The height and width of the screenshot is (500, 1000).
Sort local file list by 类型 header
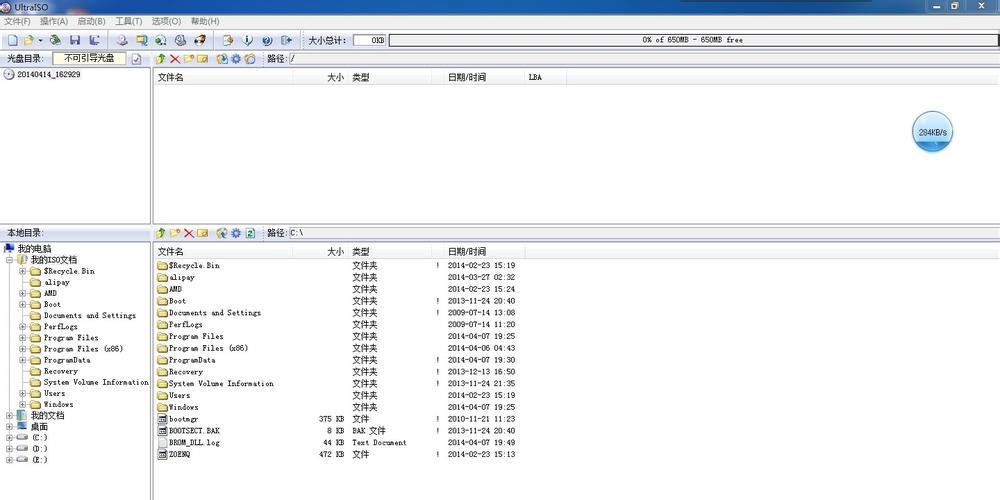pyautogui.click(x=390, y=252)
